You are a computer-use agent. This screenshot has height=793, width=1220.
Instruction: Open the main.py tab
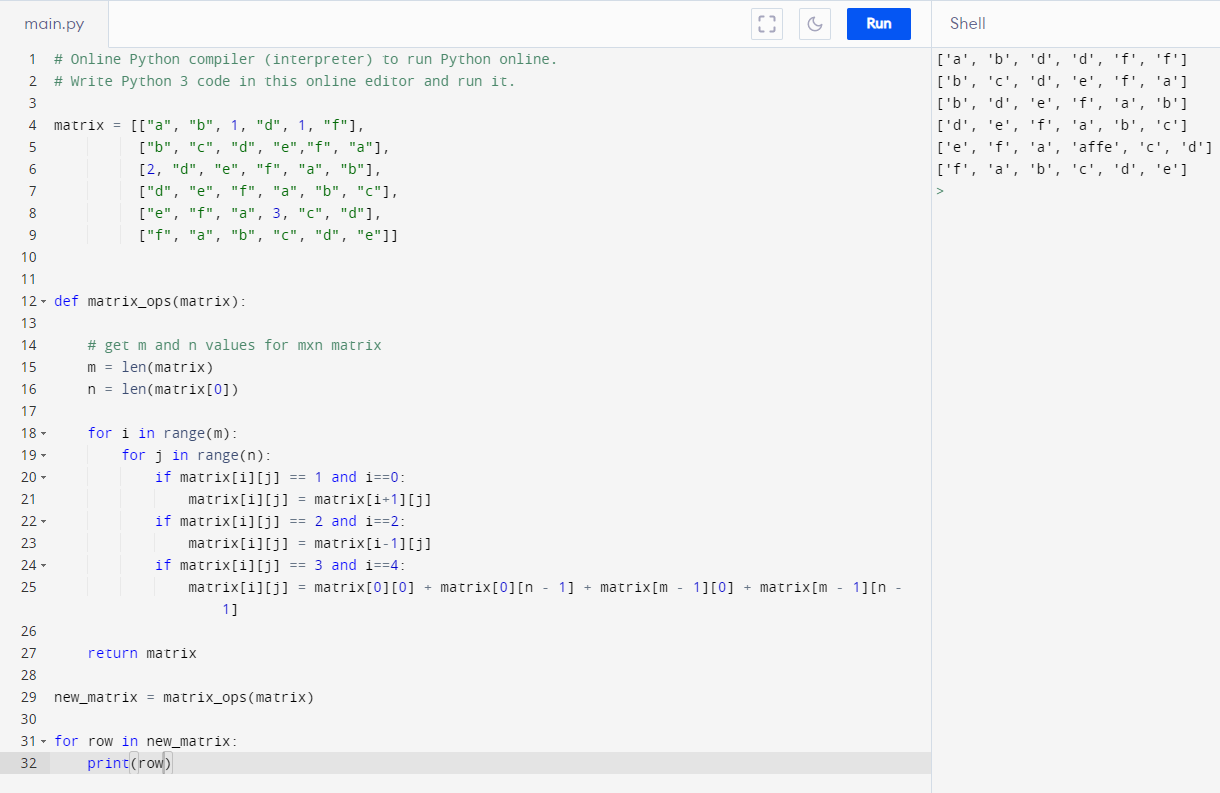54,24
